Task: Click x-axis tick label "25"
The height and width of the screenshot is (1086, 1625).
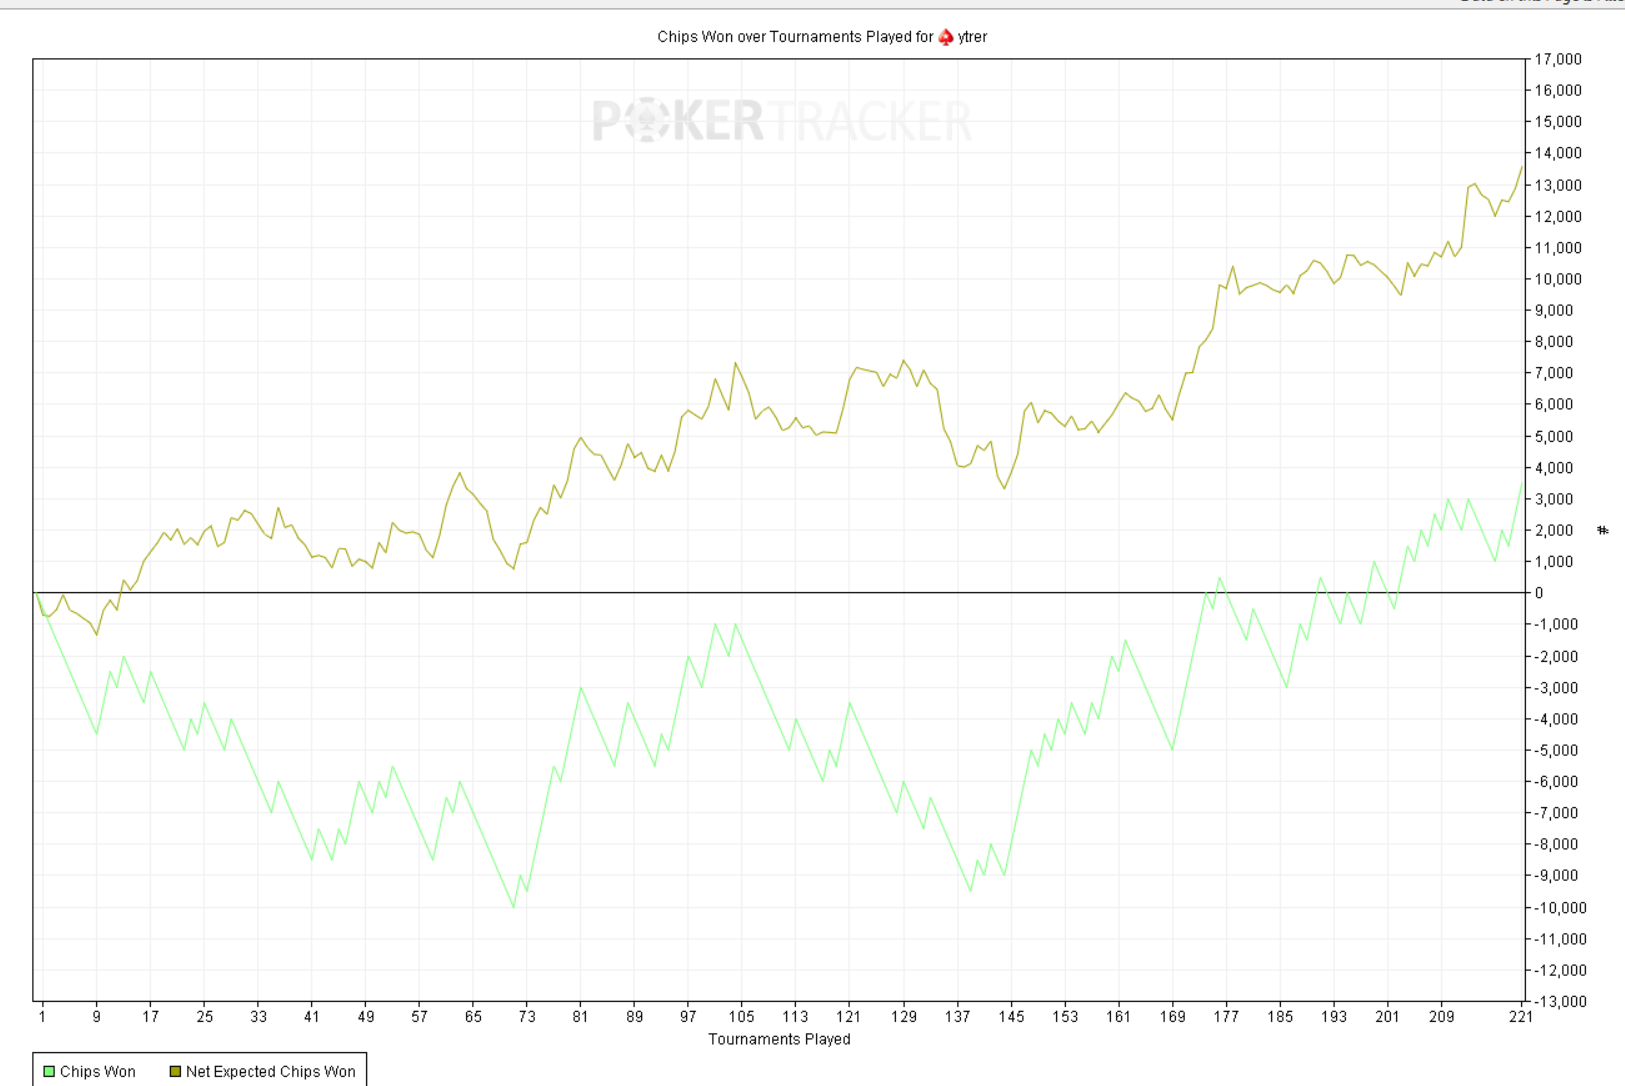Action: [x=204, y=1017]
